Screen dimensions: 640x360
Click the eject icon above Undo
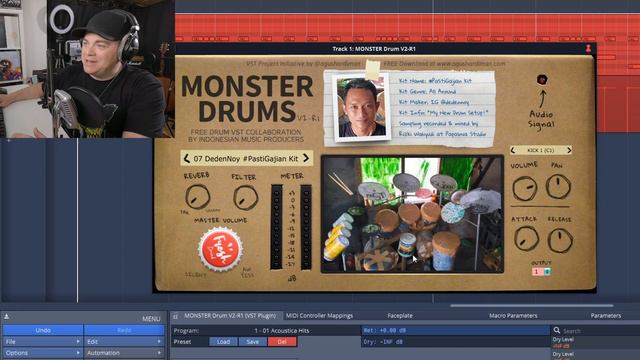point(7,316)
